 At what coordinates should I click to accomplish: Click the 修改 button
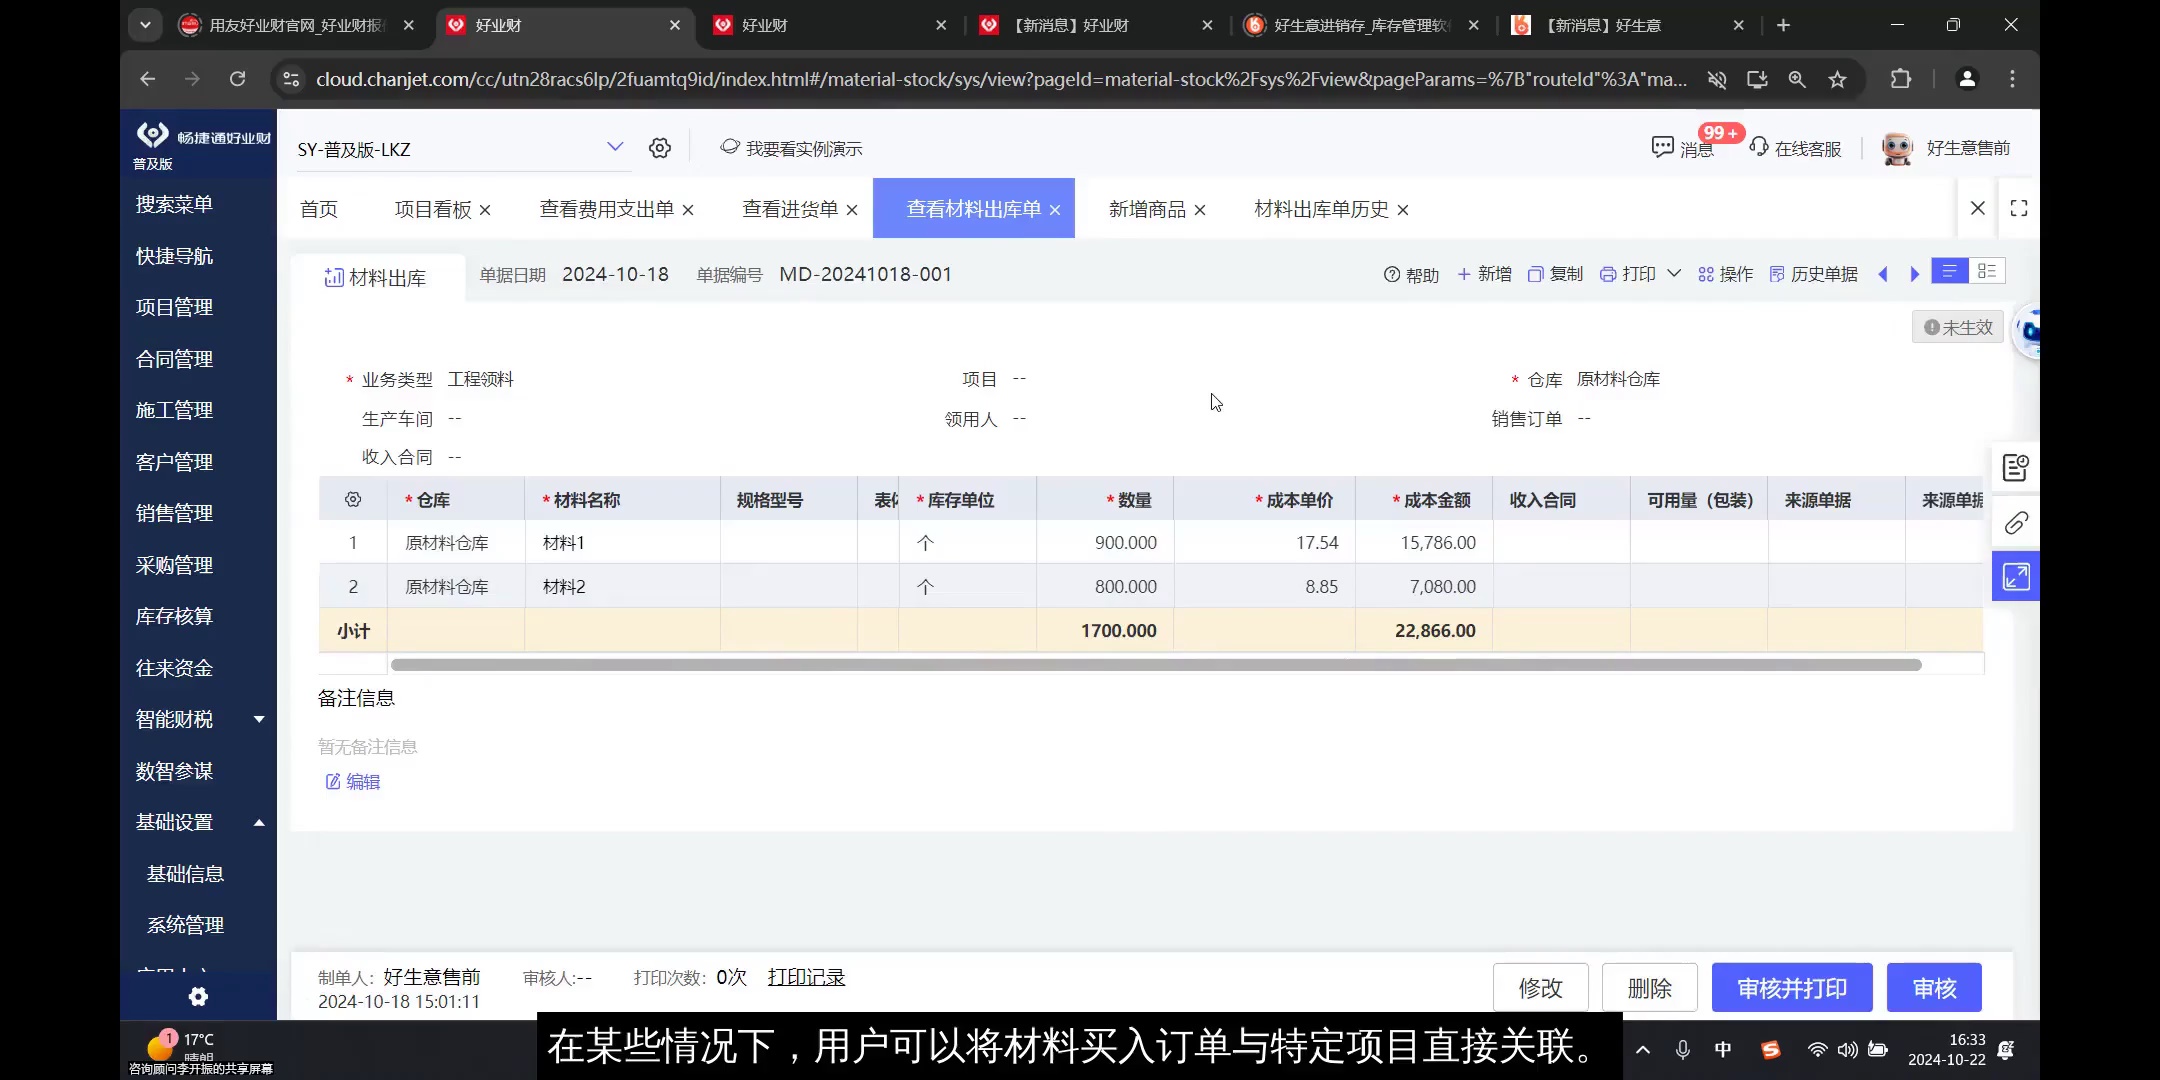point(1540,988)
